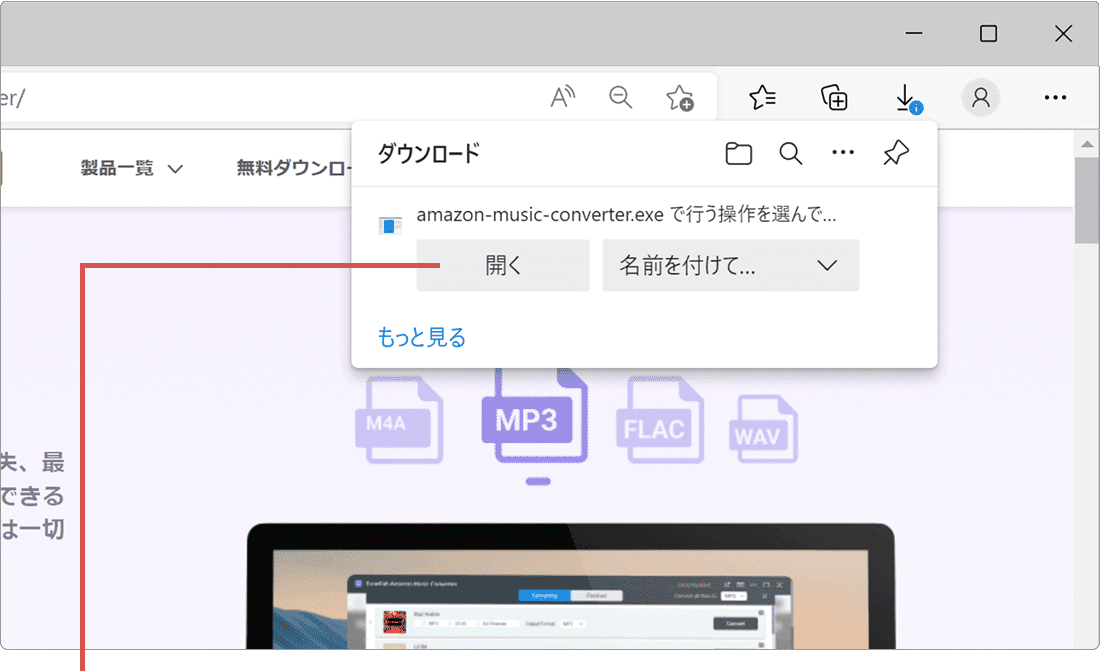Open download item options via its ellipsis
1100x671 pixels.
pos(843,153)
